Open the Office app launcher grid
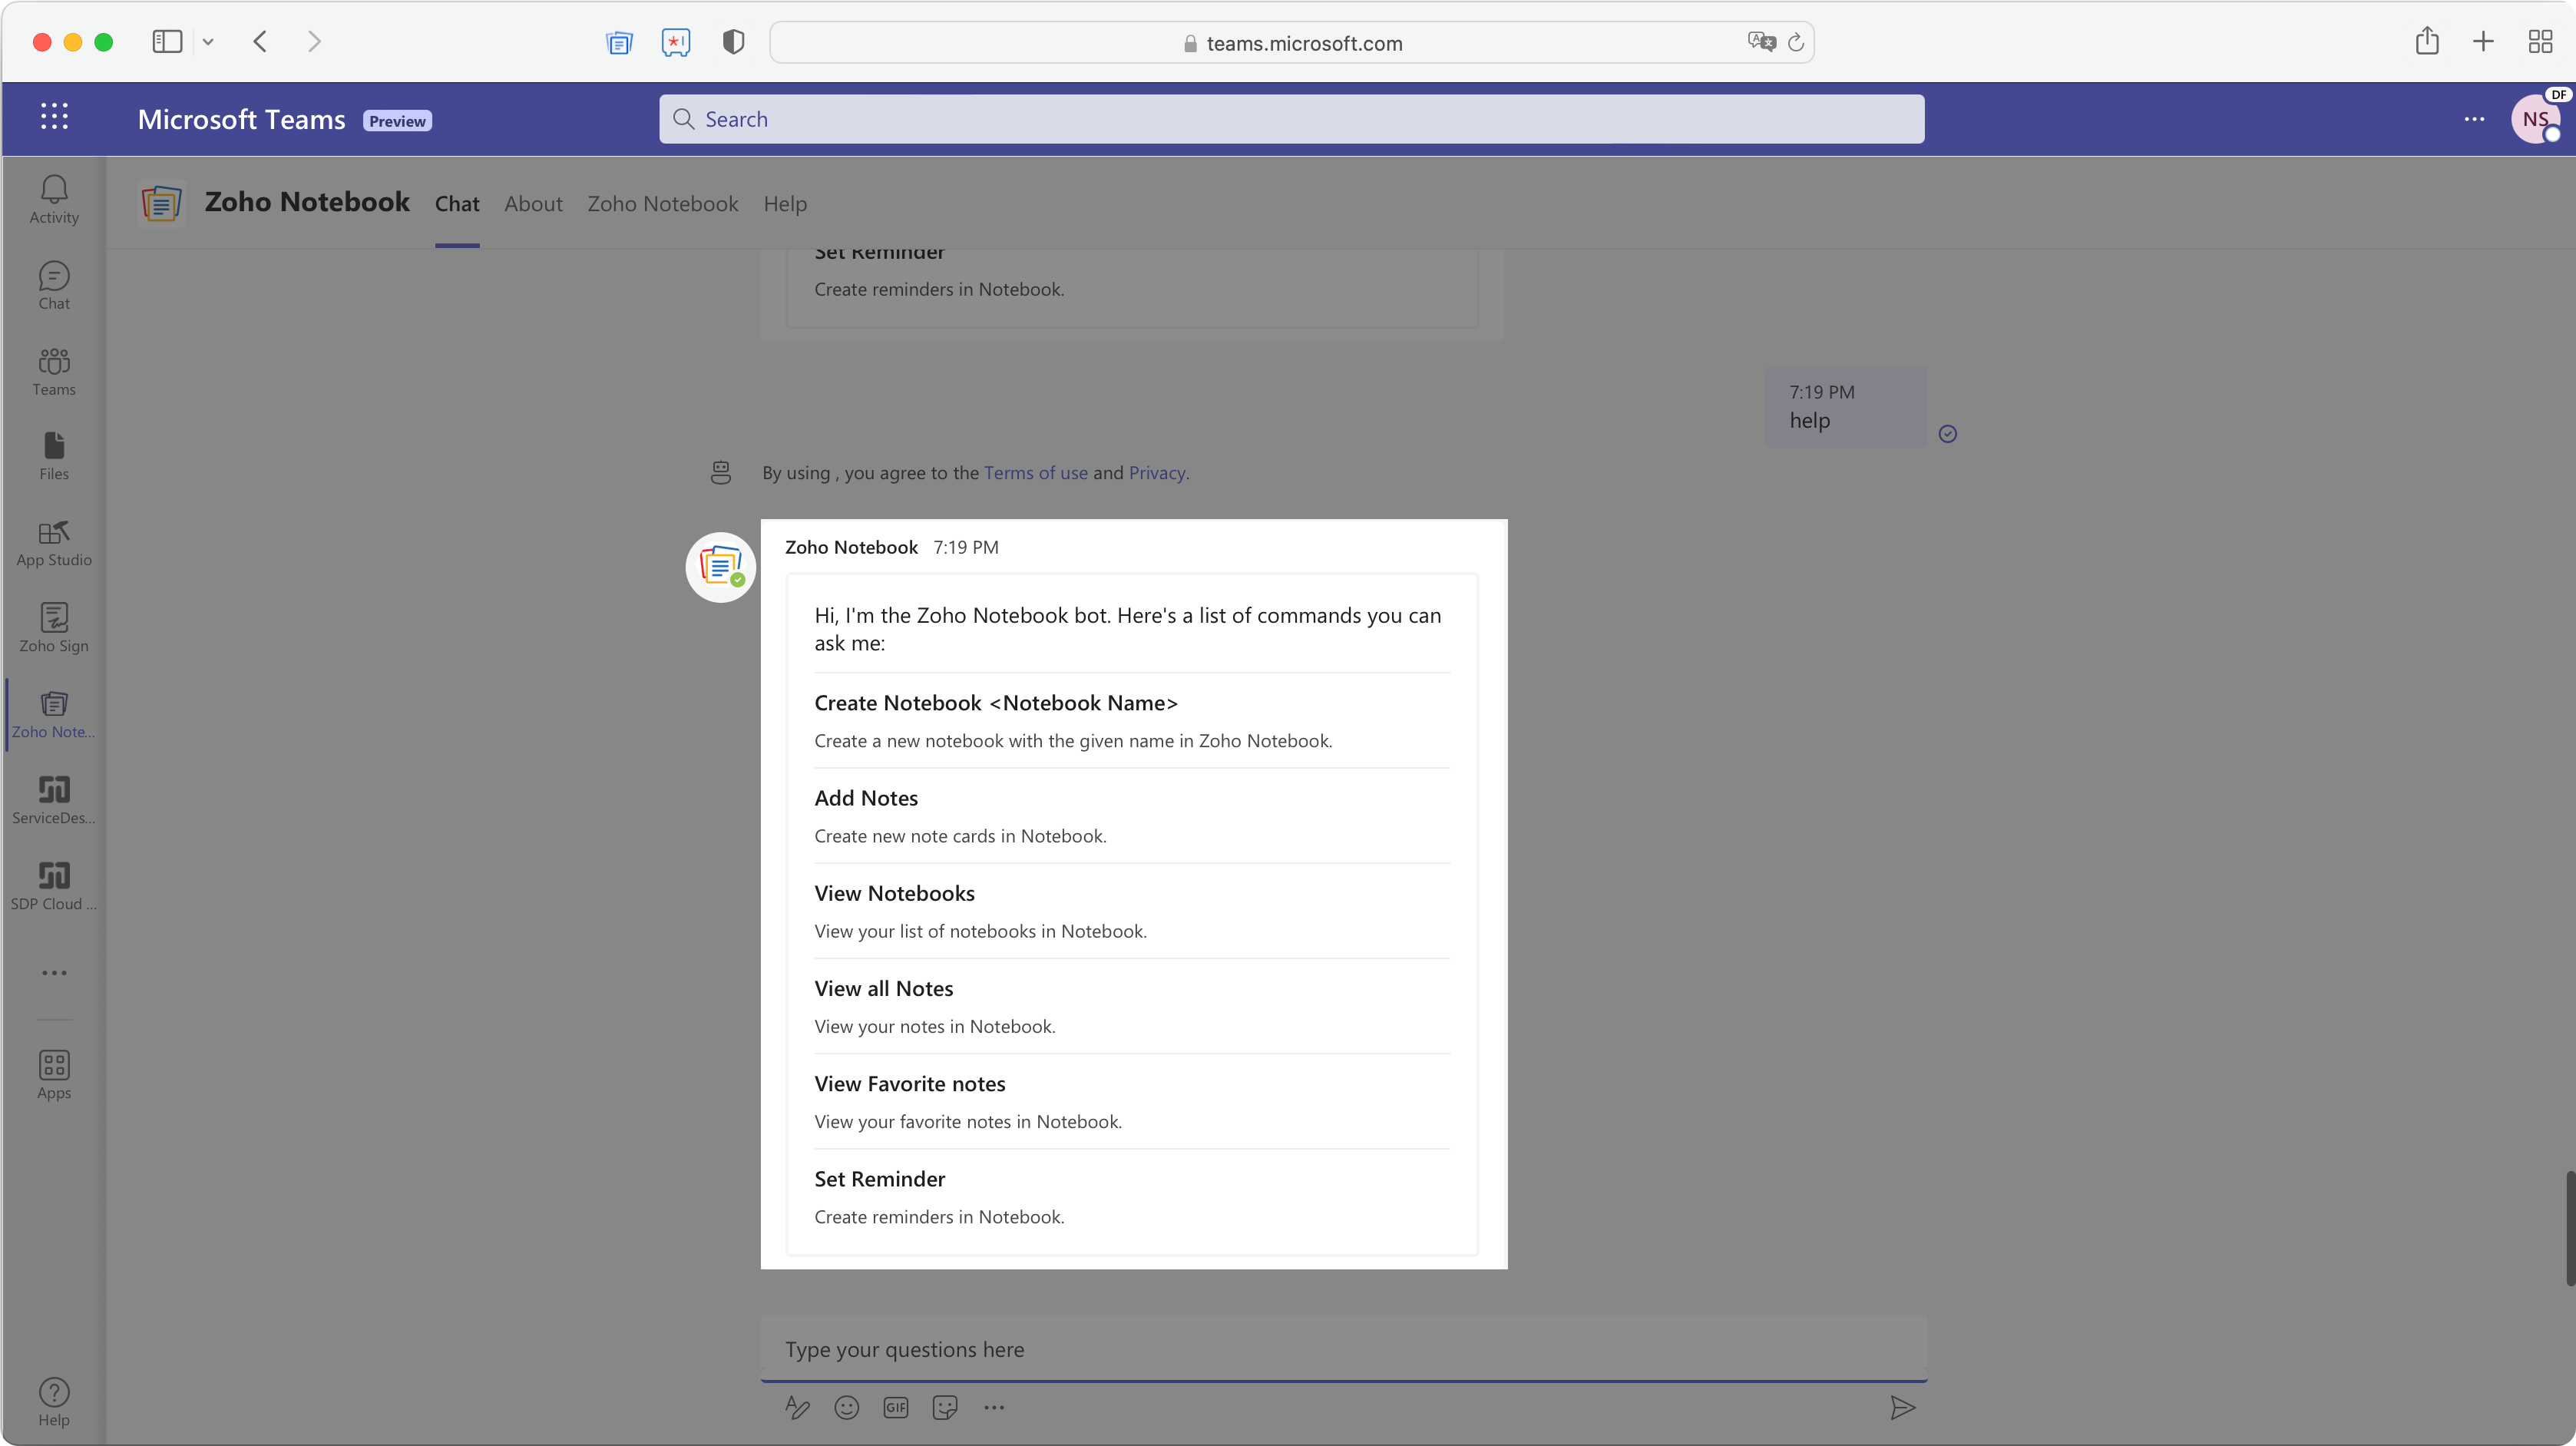 coord(54,117)
